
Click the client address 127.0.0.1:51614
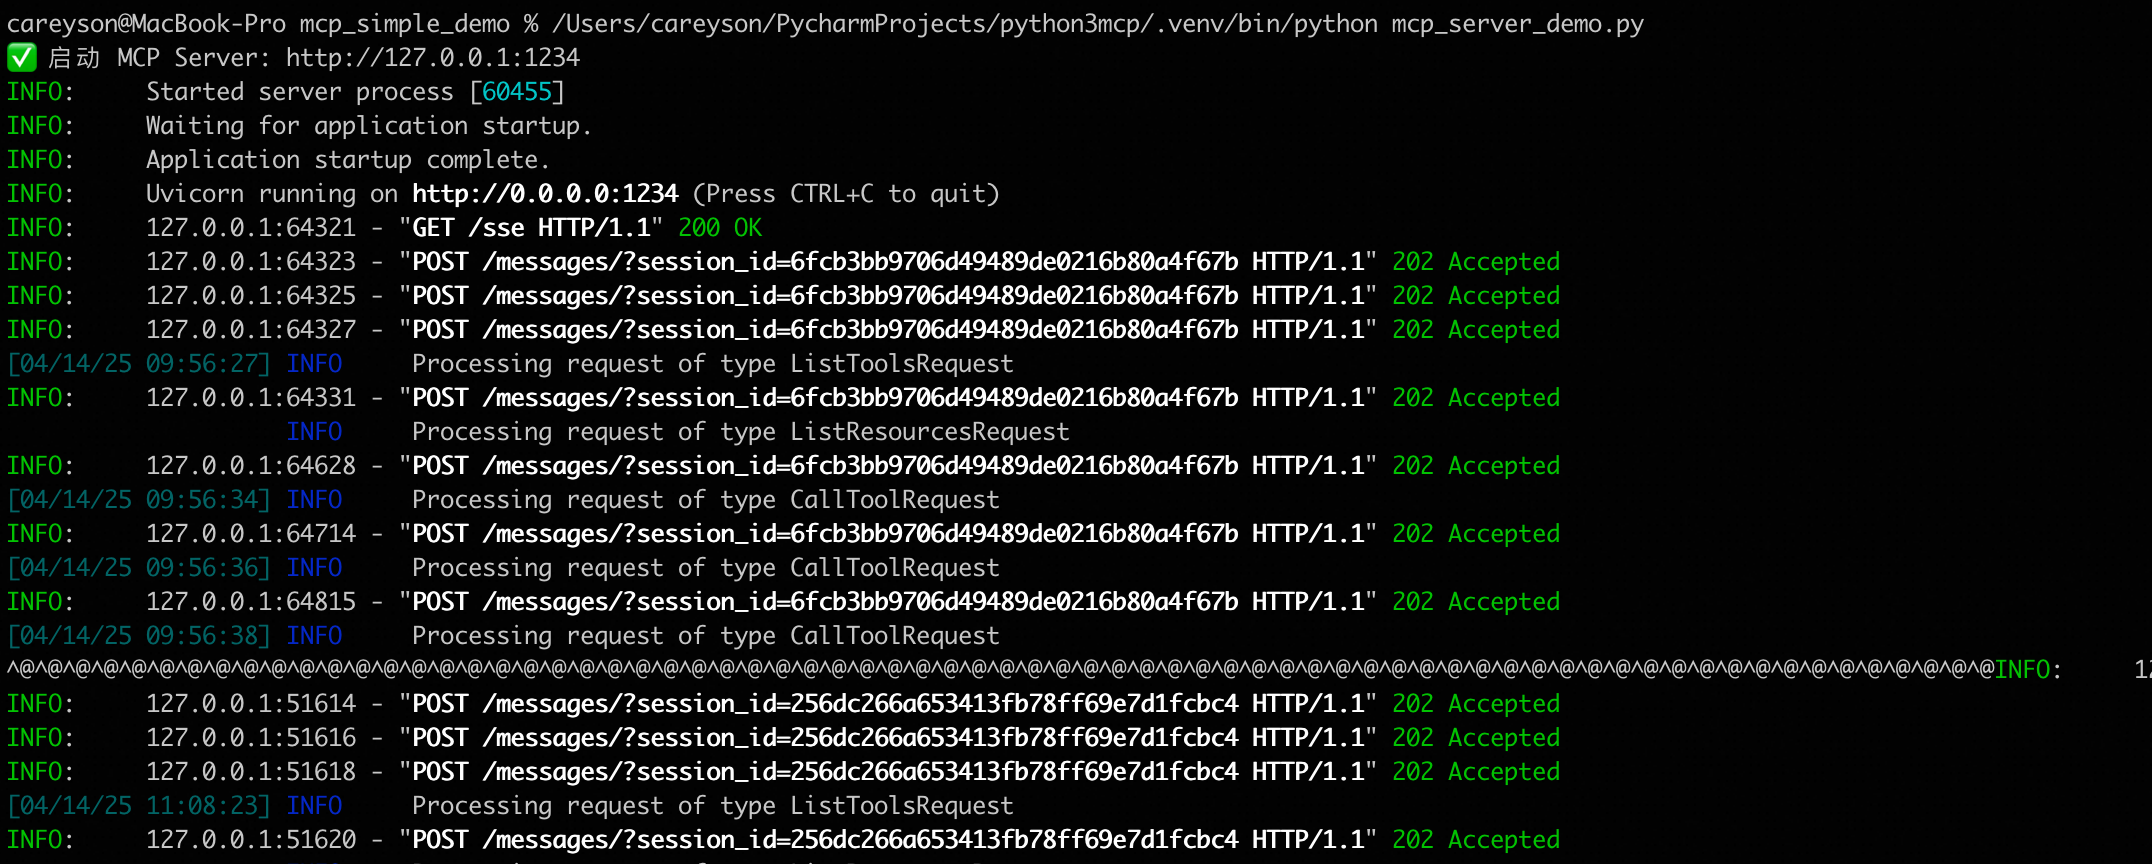tap(250, 704)
